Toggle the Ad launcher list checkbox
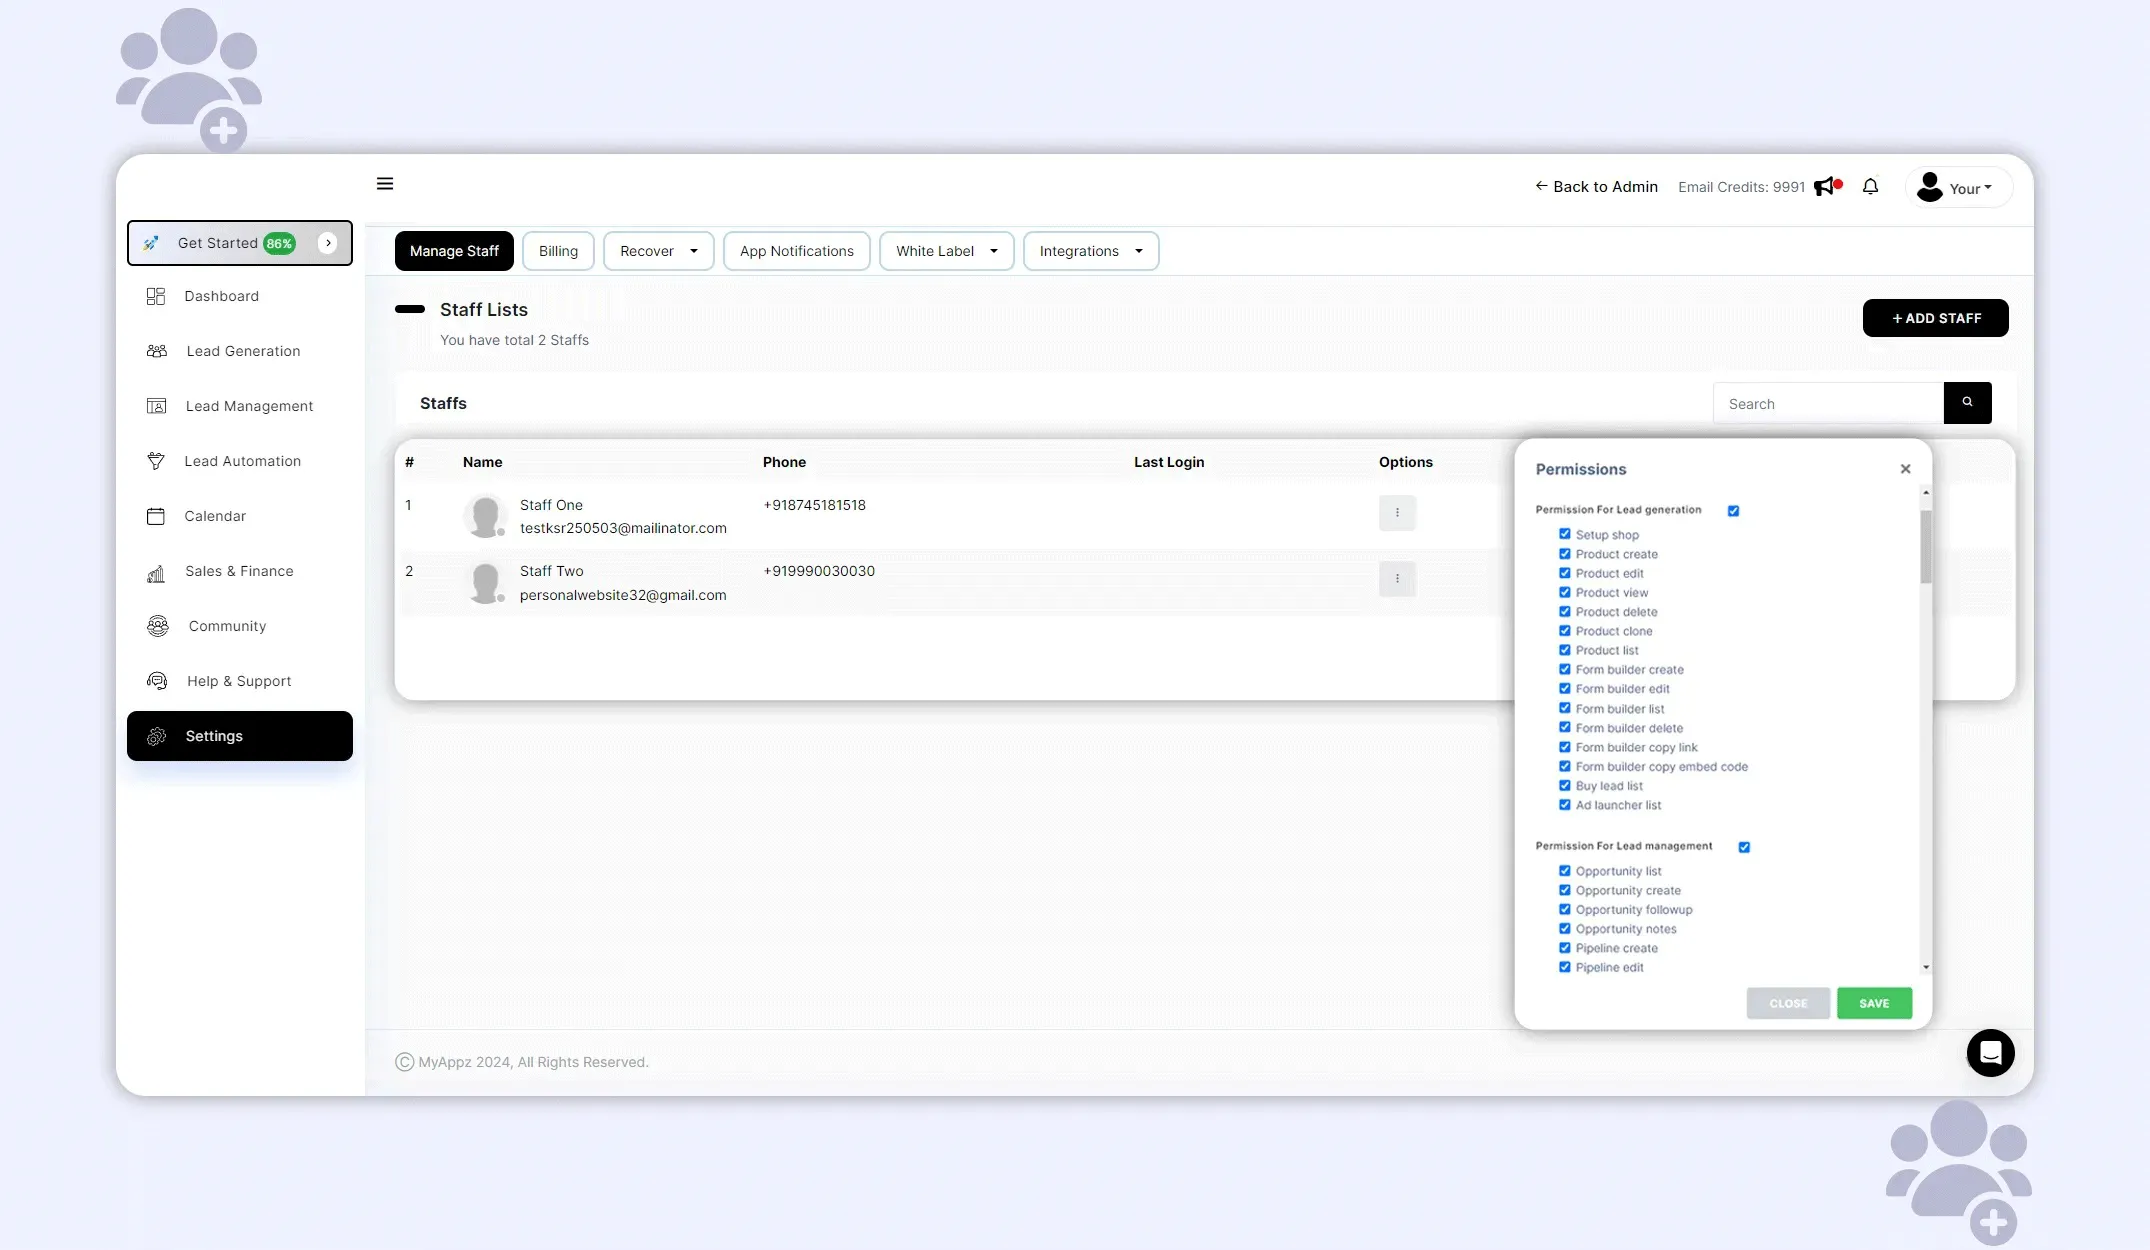This screenshot has width=2150, height=1250. 1565,805
